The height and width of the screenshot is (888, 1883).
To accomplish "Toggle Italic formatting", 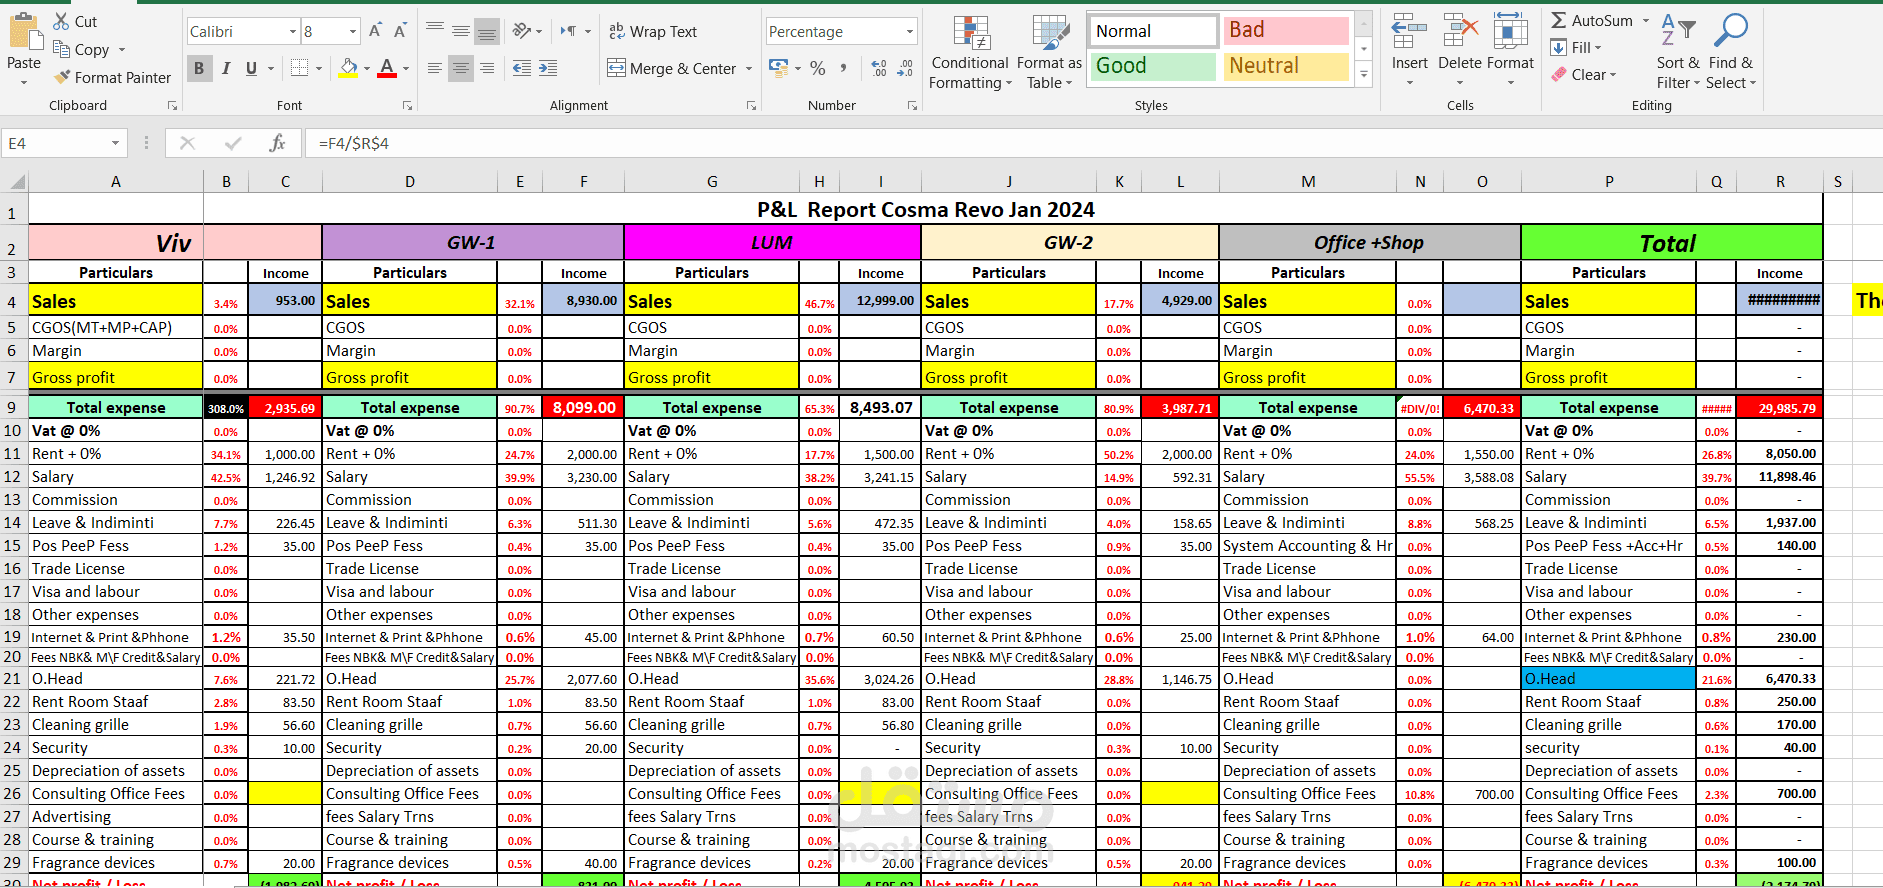I will point(226,68).
